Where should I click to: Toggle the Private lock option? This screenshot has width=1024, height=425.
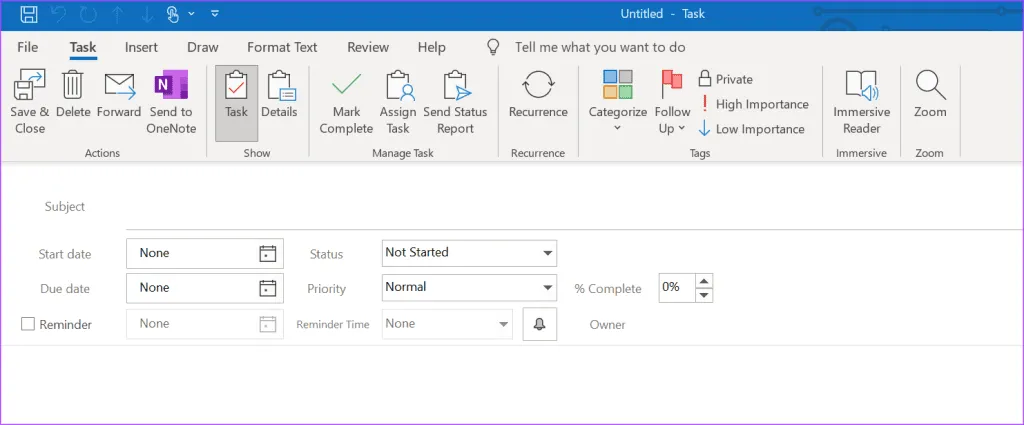[726, 79]
